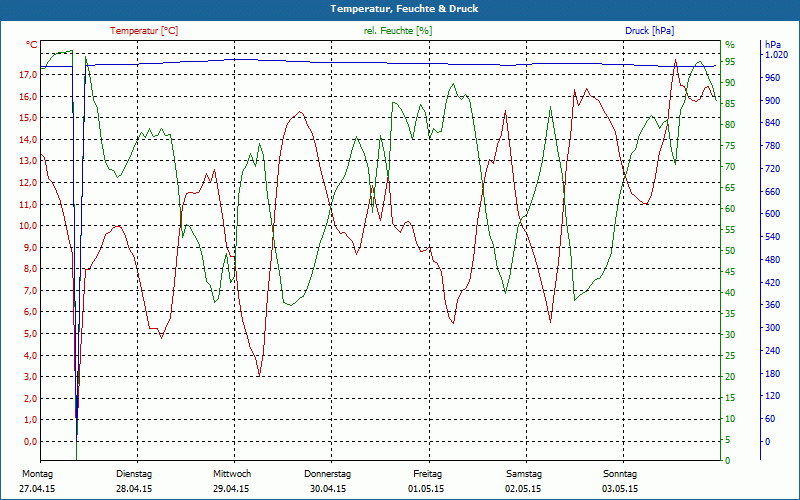Screen dimensions: 800x500
Task: Click the '14,0' temperature axis value
Action: (28, 140)
